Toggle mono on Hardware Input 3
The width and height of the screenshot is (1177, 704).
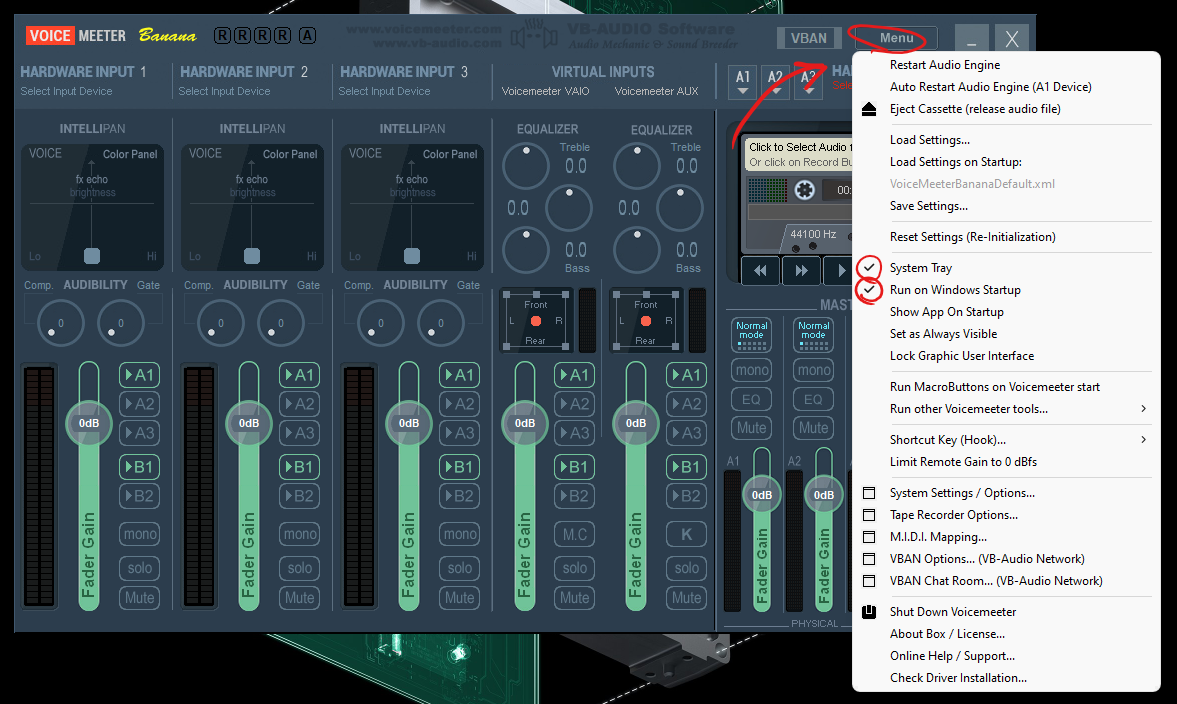tap(459, 534)
